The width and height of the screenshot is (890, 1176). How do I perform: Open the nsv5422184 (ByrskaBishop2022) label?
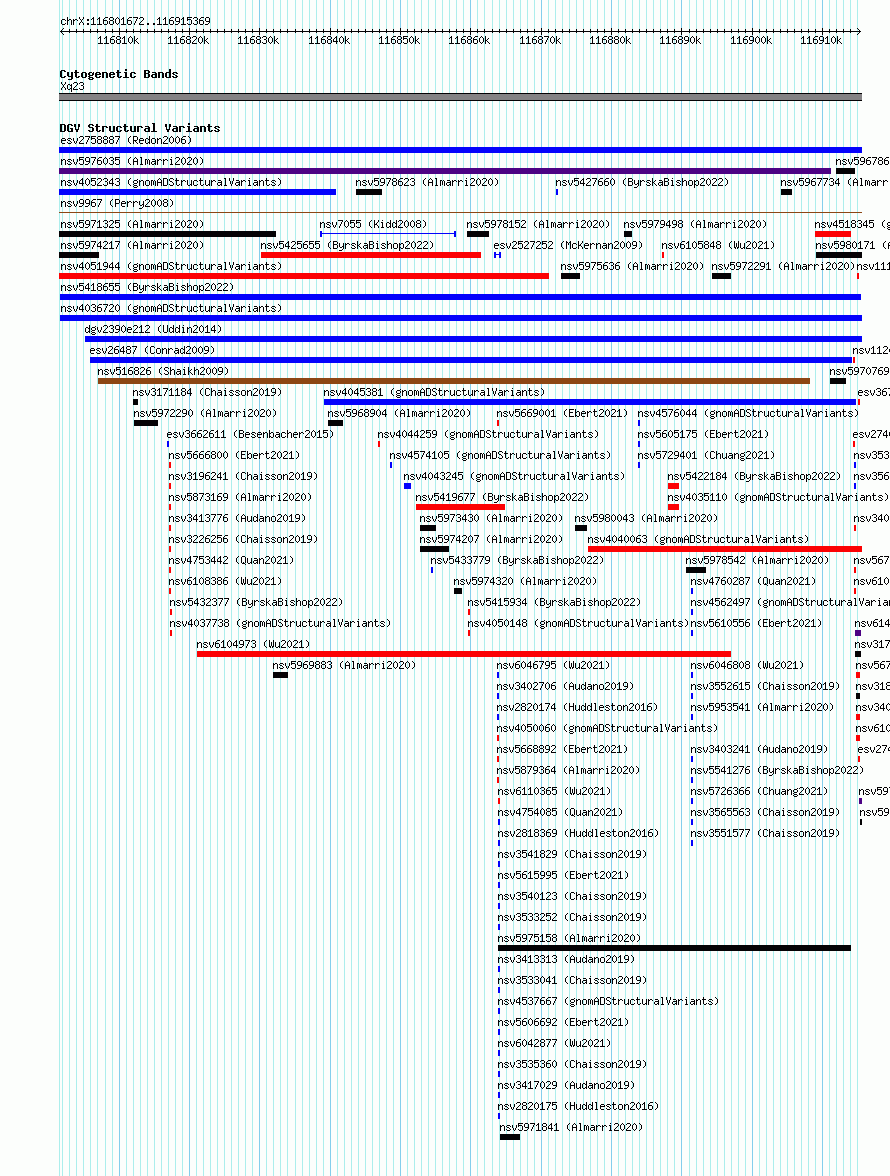point(754,476)
